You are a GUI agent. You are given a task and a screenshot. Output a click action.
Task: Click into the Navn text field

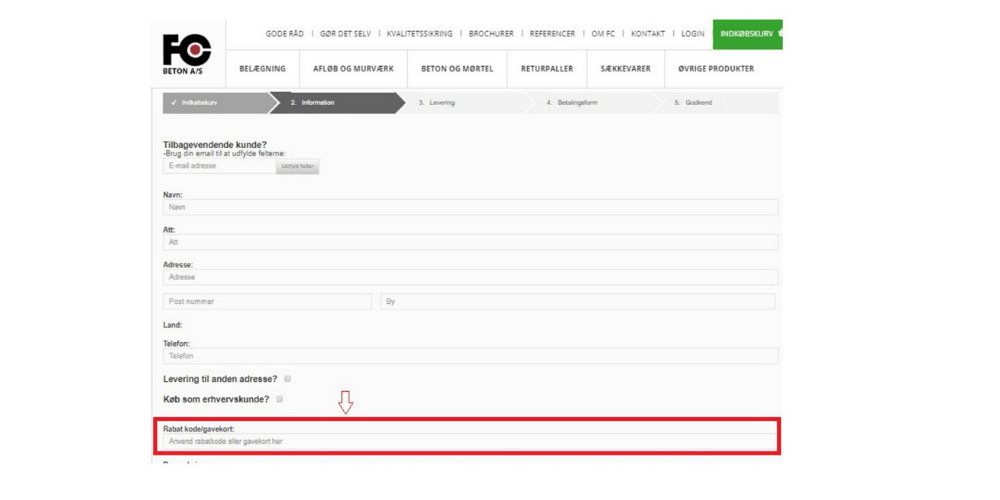tap(470, 208)
